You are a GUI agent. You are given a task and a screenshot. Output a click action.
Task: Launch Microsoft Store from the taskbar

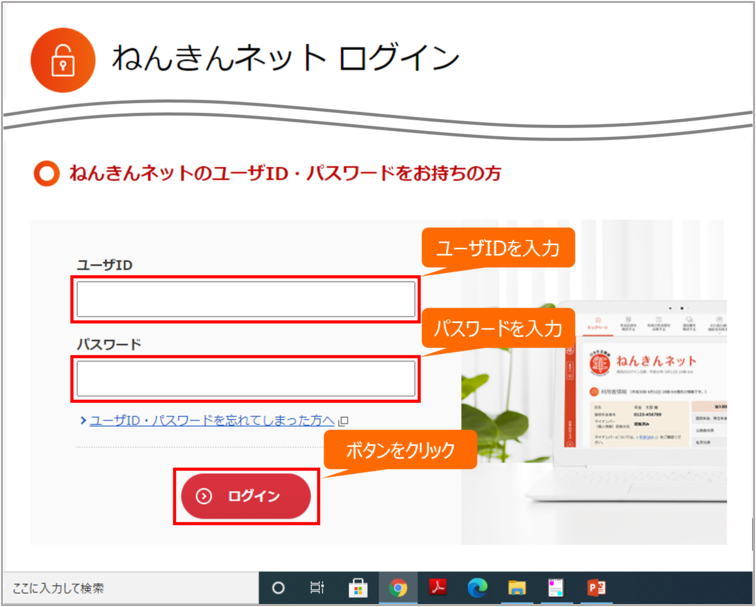[x=357, y=588]
